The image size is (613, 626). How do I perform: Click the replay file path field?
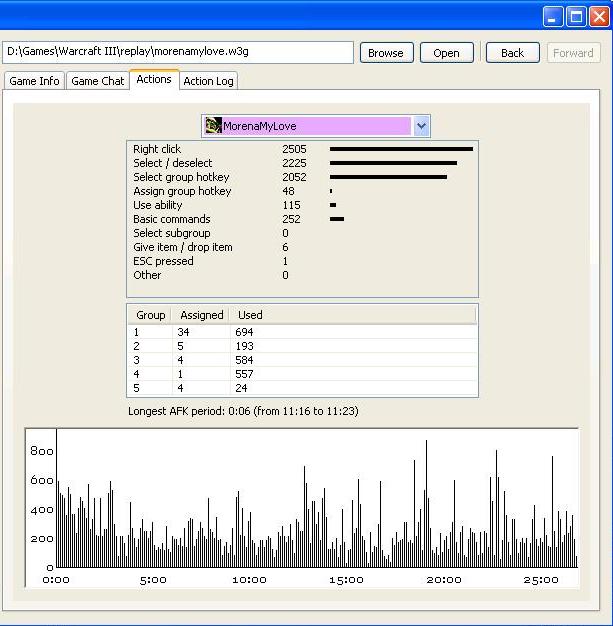tap(178, 52)
